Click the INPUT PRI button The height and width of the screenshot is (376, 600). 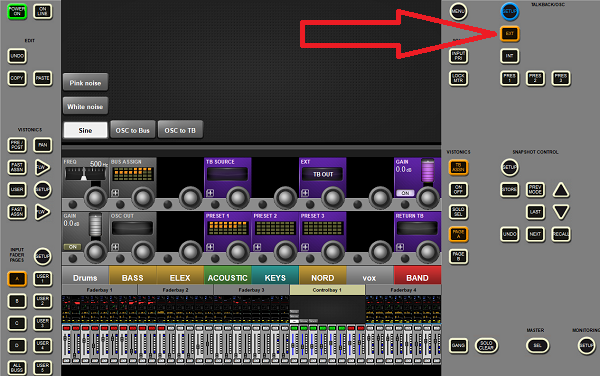point(458,56)
